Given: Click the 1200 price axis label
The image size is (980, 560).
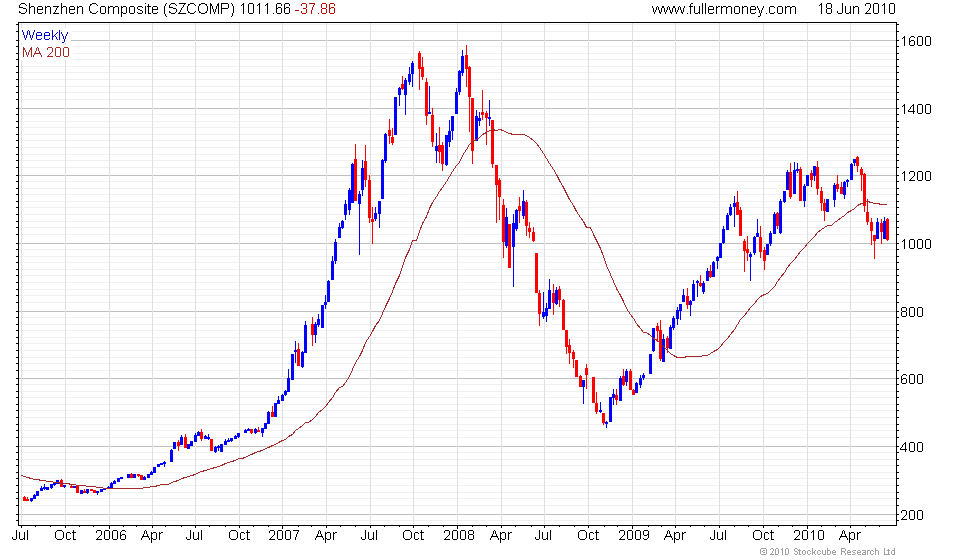Looking at the screenshot, I should coord(916,177).
